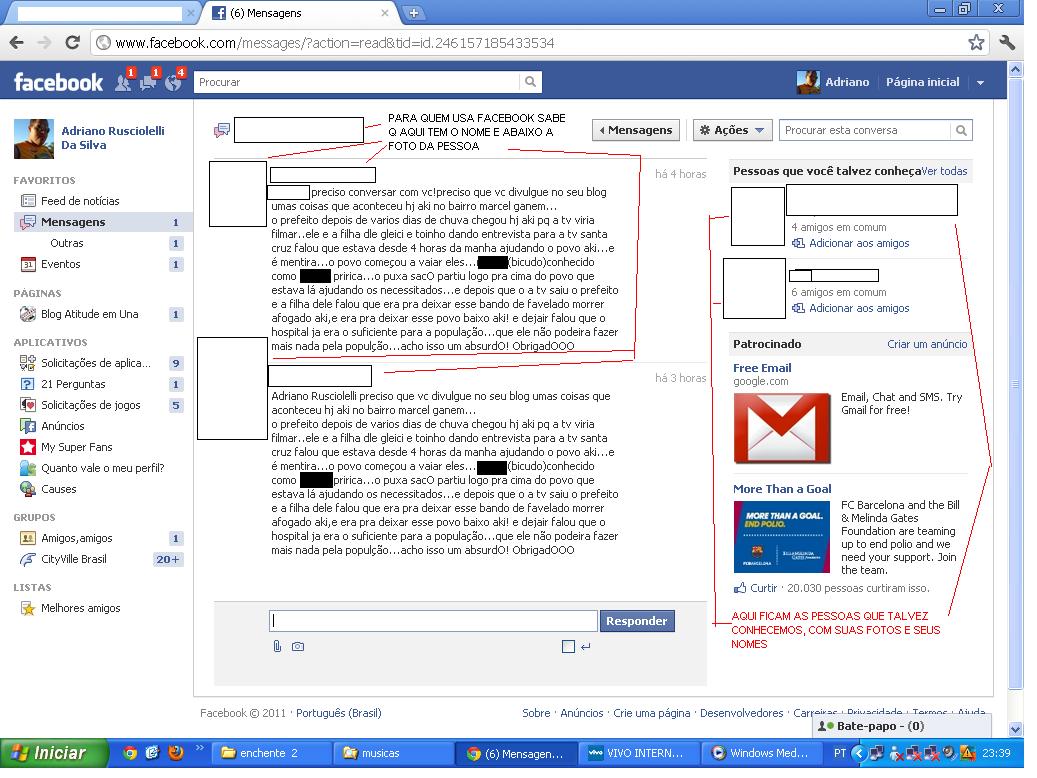This screenshot has height=778, width=1037.
Task: Click the CityVille Brasil icon
Action: pos(28,560)
